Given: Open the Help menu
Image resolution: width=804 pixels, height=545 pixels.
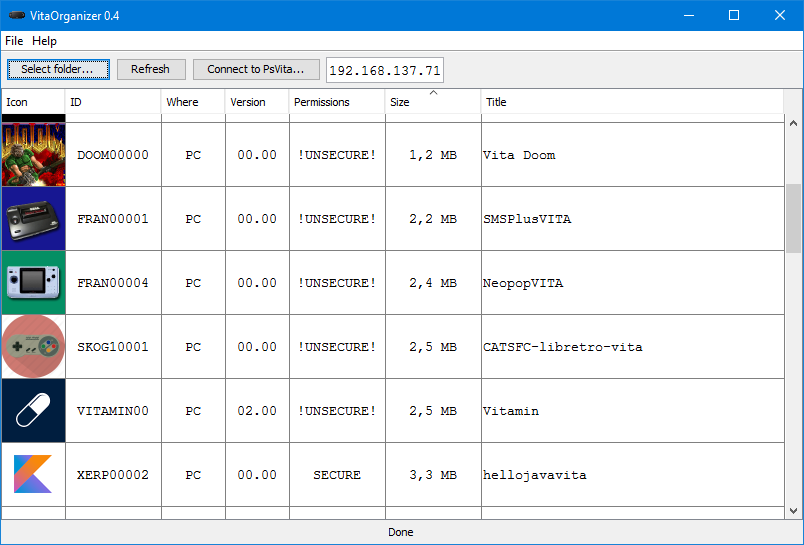Looking at the screenshot, I should pos(44,41).
